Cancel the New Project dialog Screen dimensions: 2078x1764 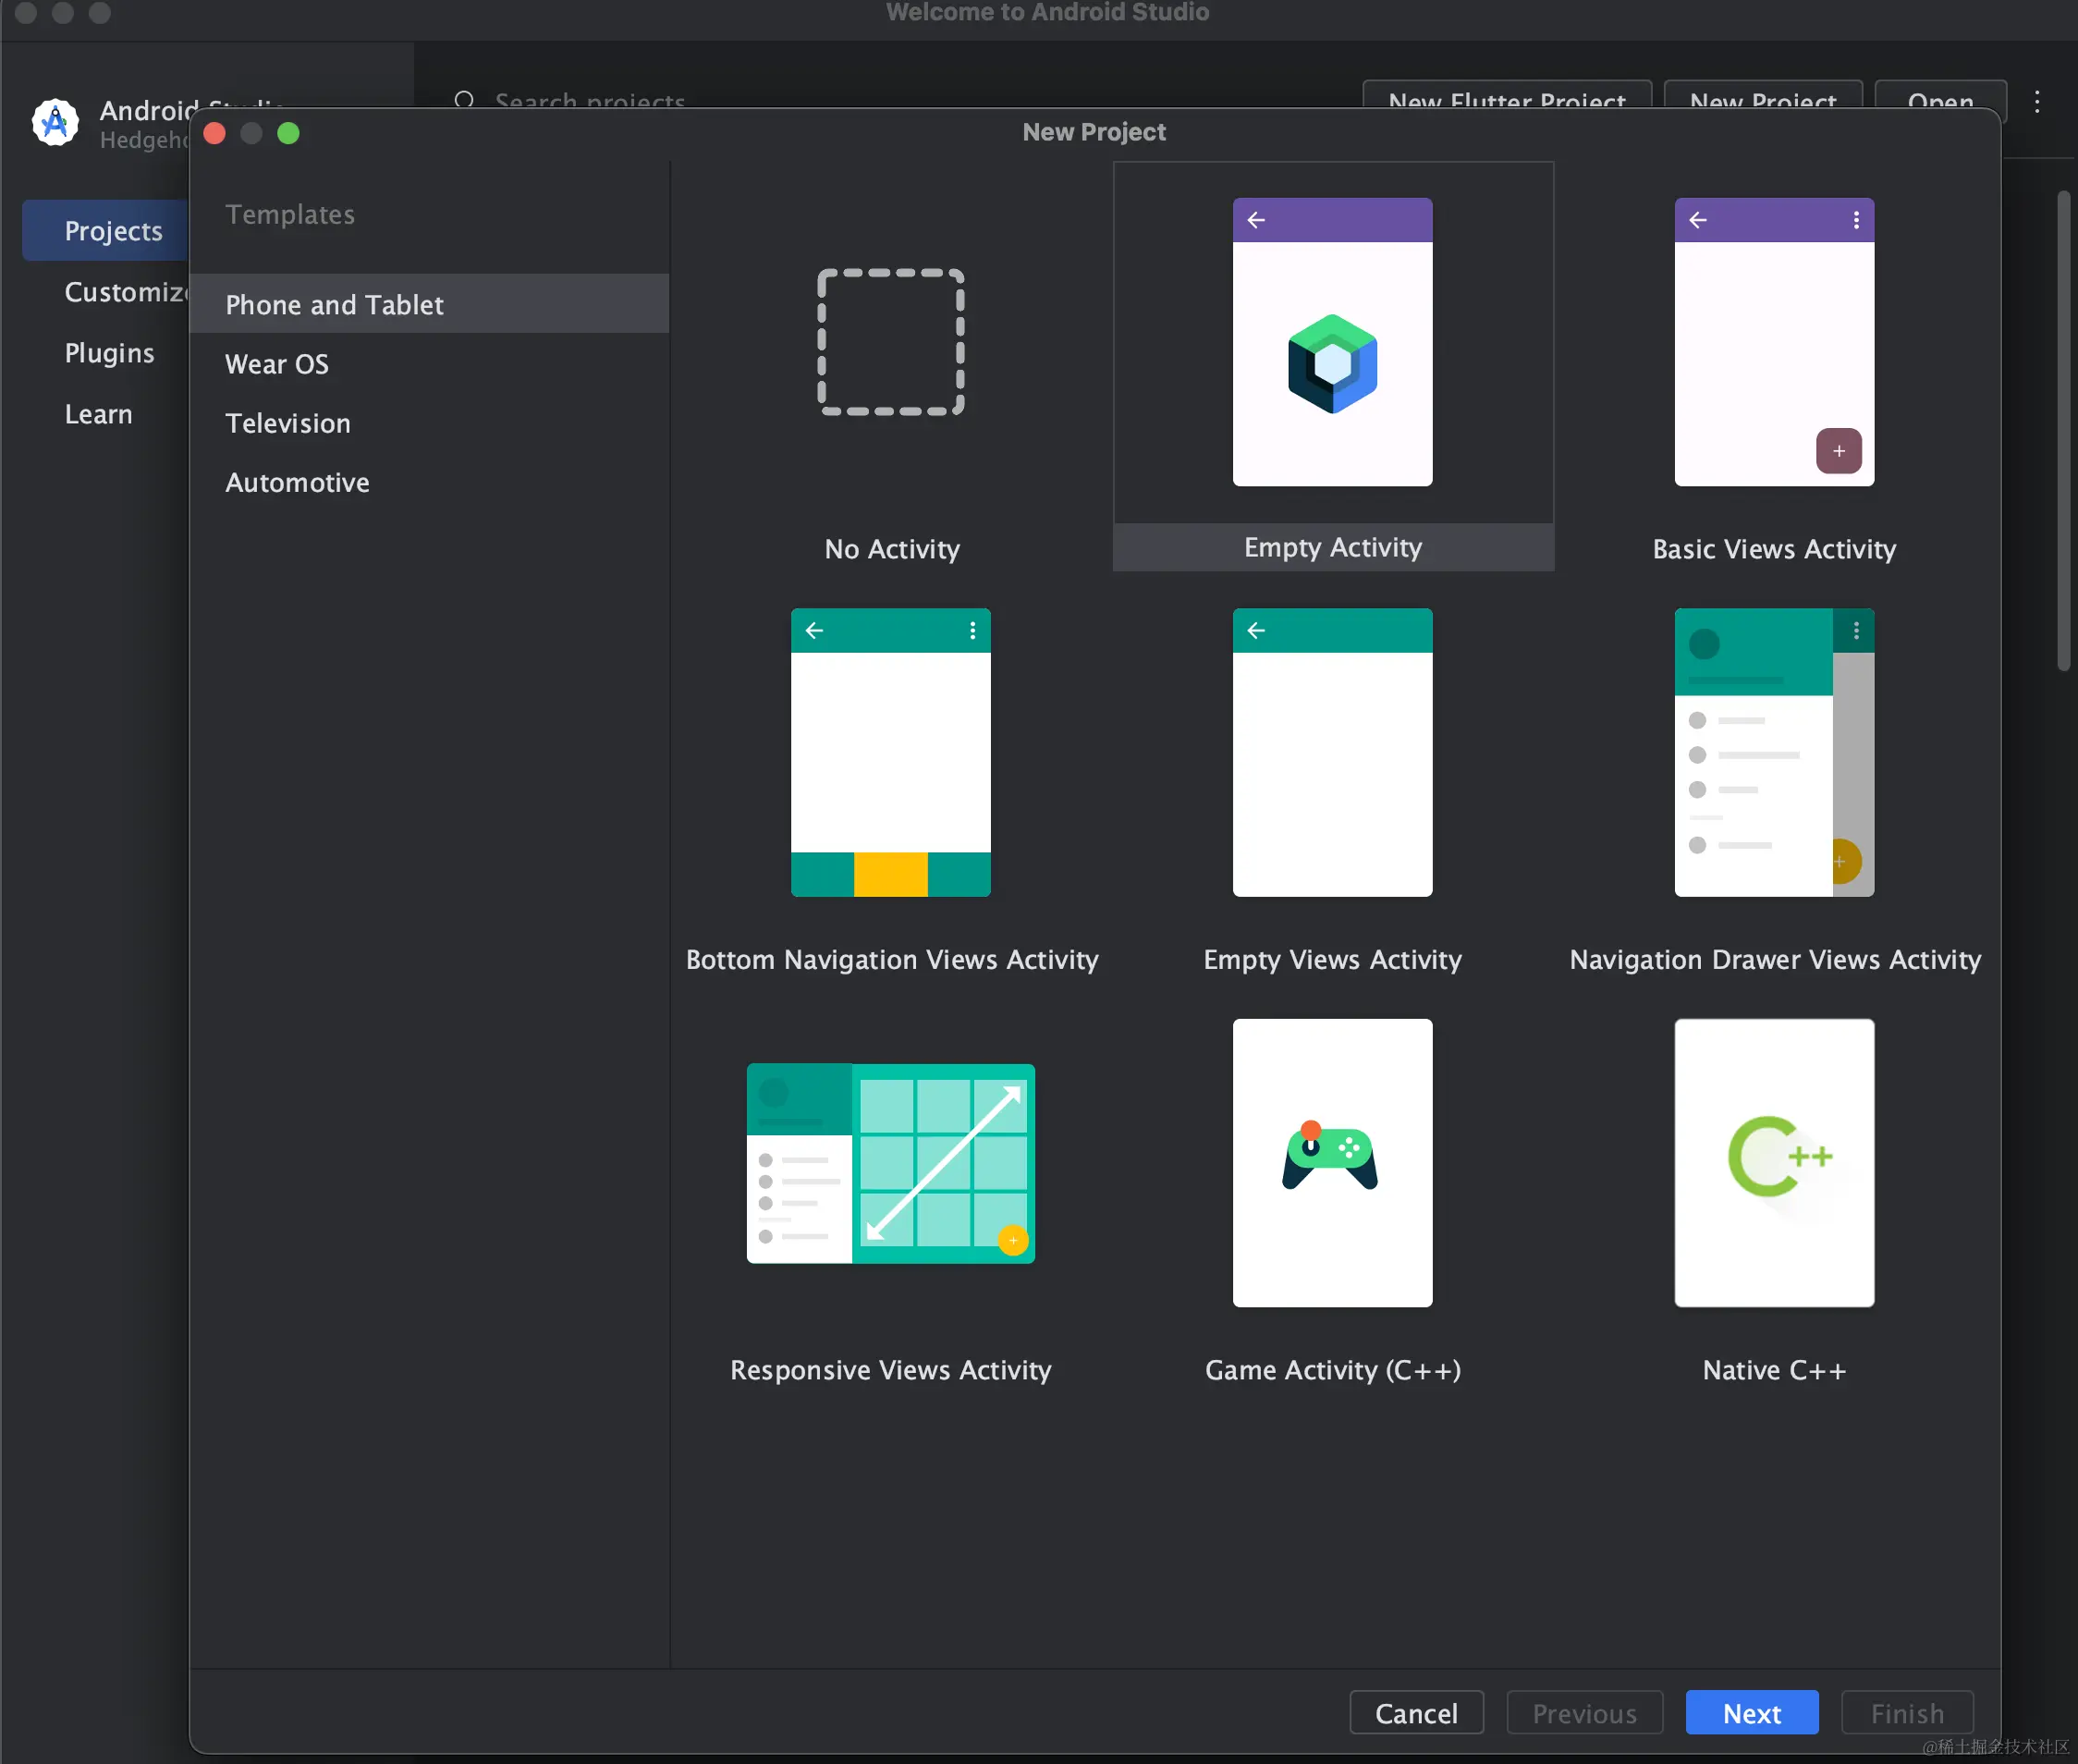click(x=1416, y=1713)
